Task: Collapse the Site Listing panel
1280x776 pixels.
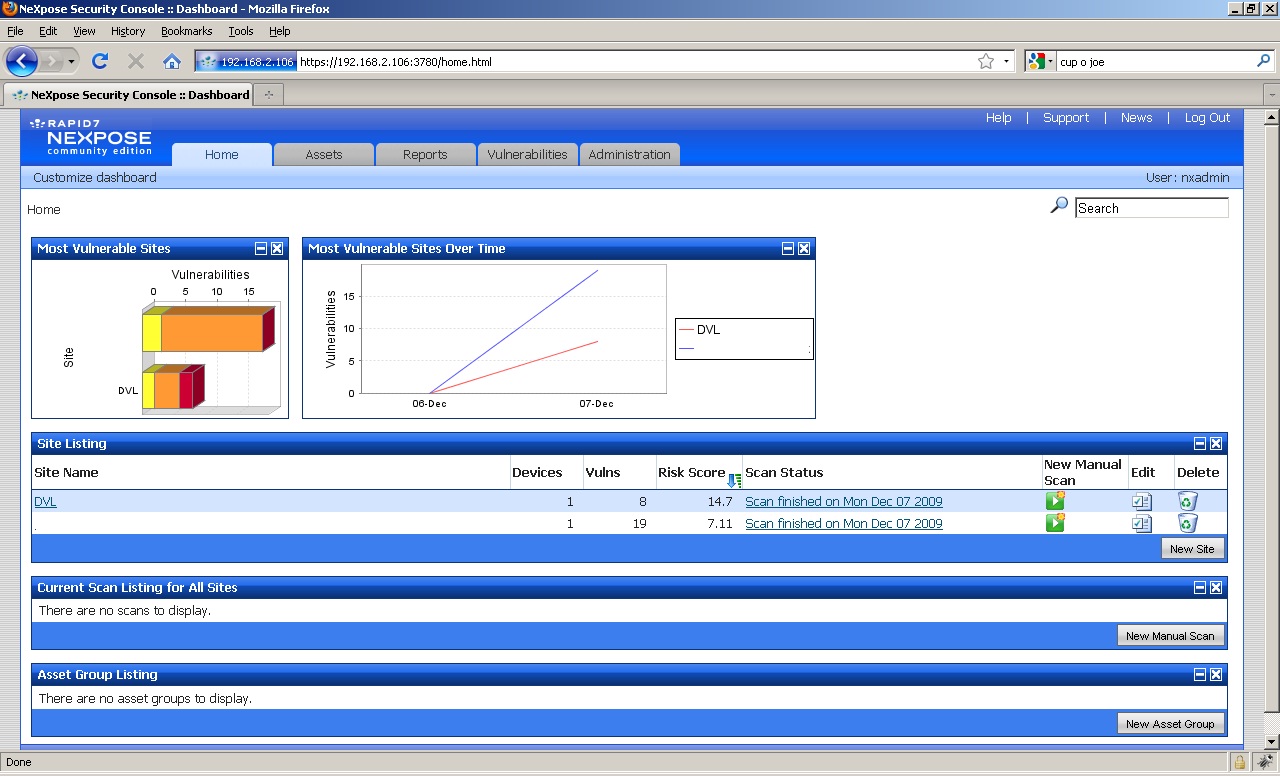Action: 1200,444
